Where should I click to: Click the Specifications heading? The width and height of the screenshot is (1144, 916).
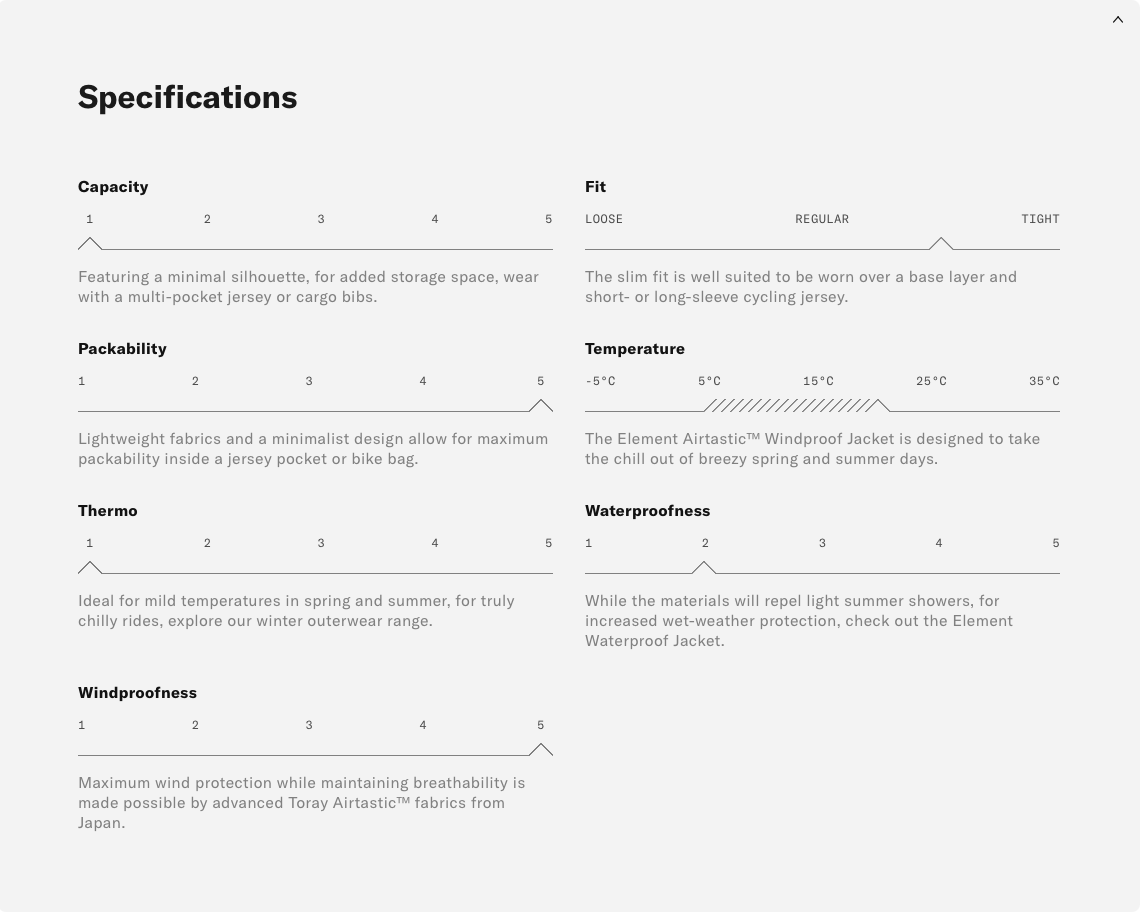pos(188,97)
